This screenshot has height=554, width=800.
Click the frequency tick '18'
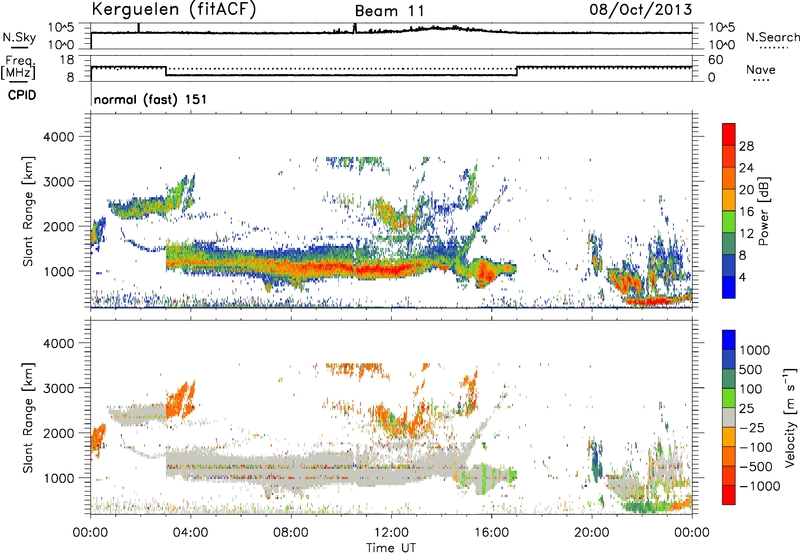pos(67,60)
